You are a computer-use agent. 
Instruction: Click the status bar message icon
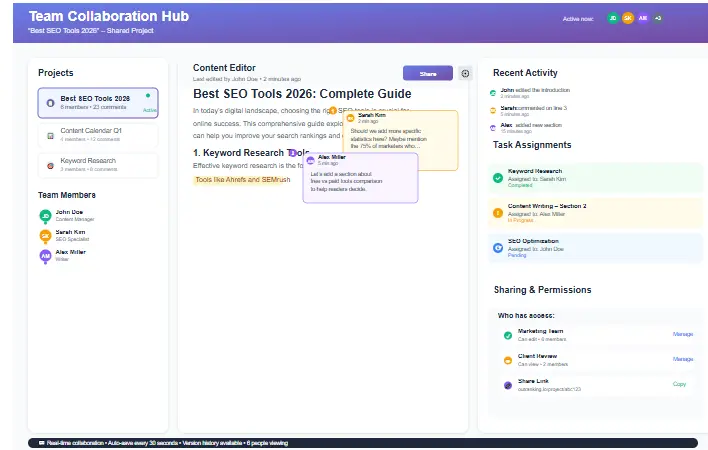[42, 443]
